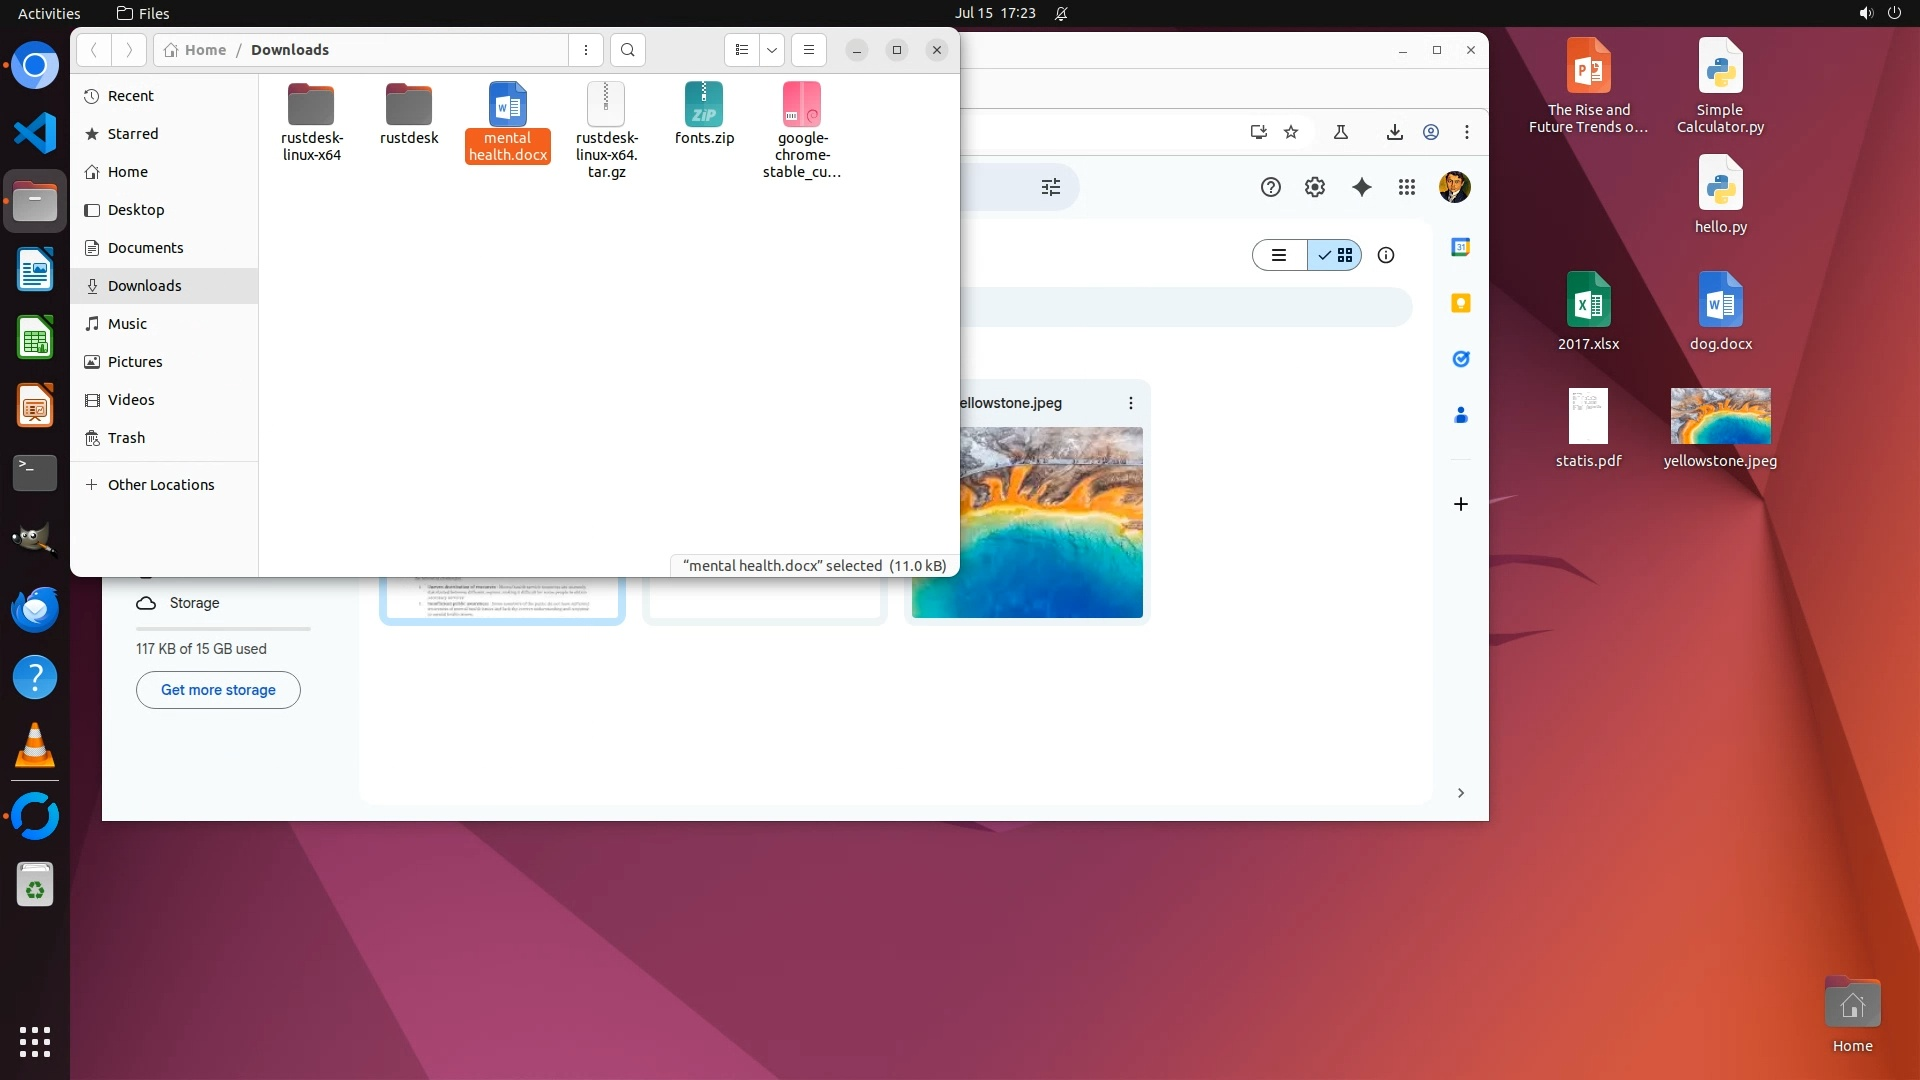The width and height of the screenshot is (1920, 1080).
Task: Click the Google Drive settings gear
Action: (x=1314, y=187)
